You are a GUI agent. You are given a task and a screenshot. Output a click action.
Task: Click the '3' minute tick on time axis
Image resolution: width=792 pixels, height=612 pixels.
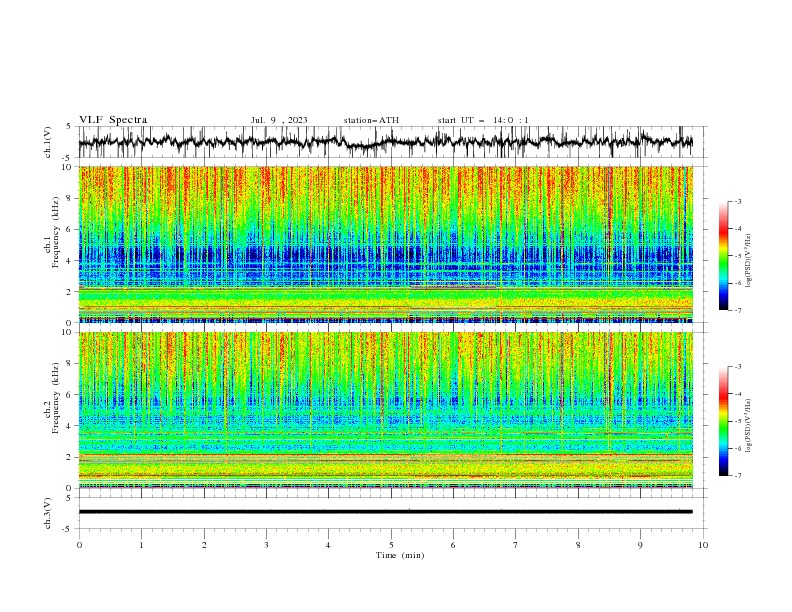pyautogui.click(x=266, y=545)
